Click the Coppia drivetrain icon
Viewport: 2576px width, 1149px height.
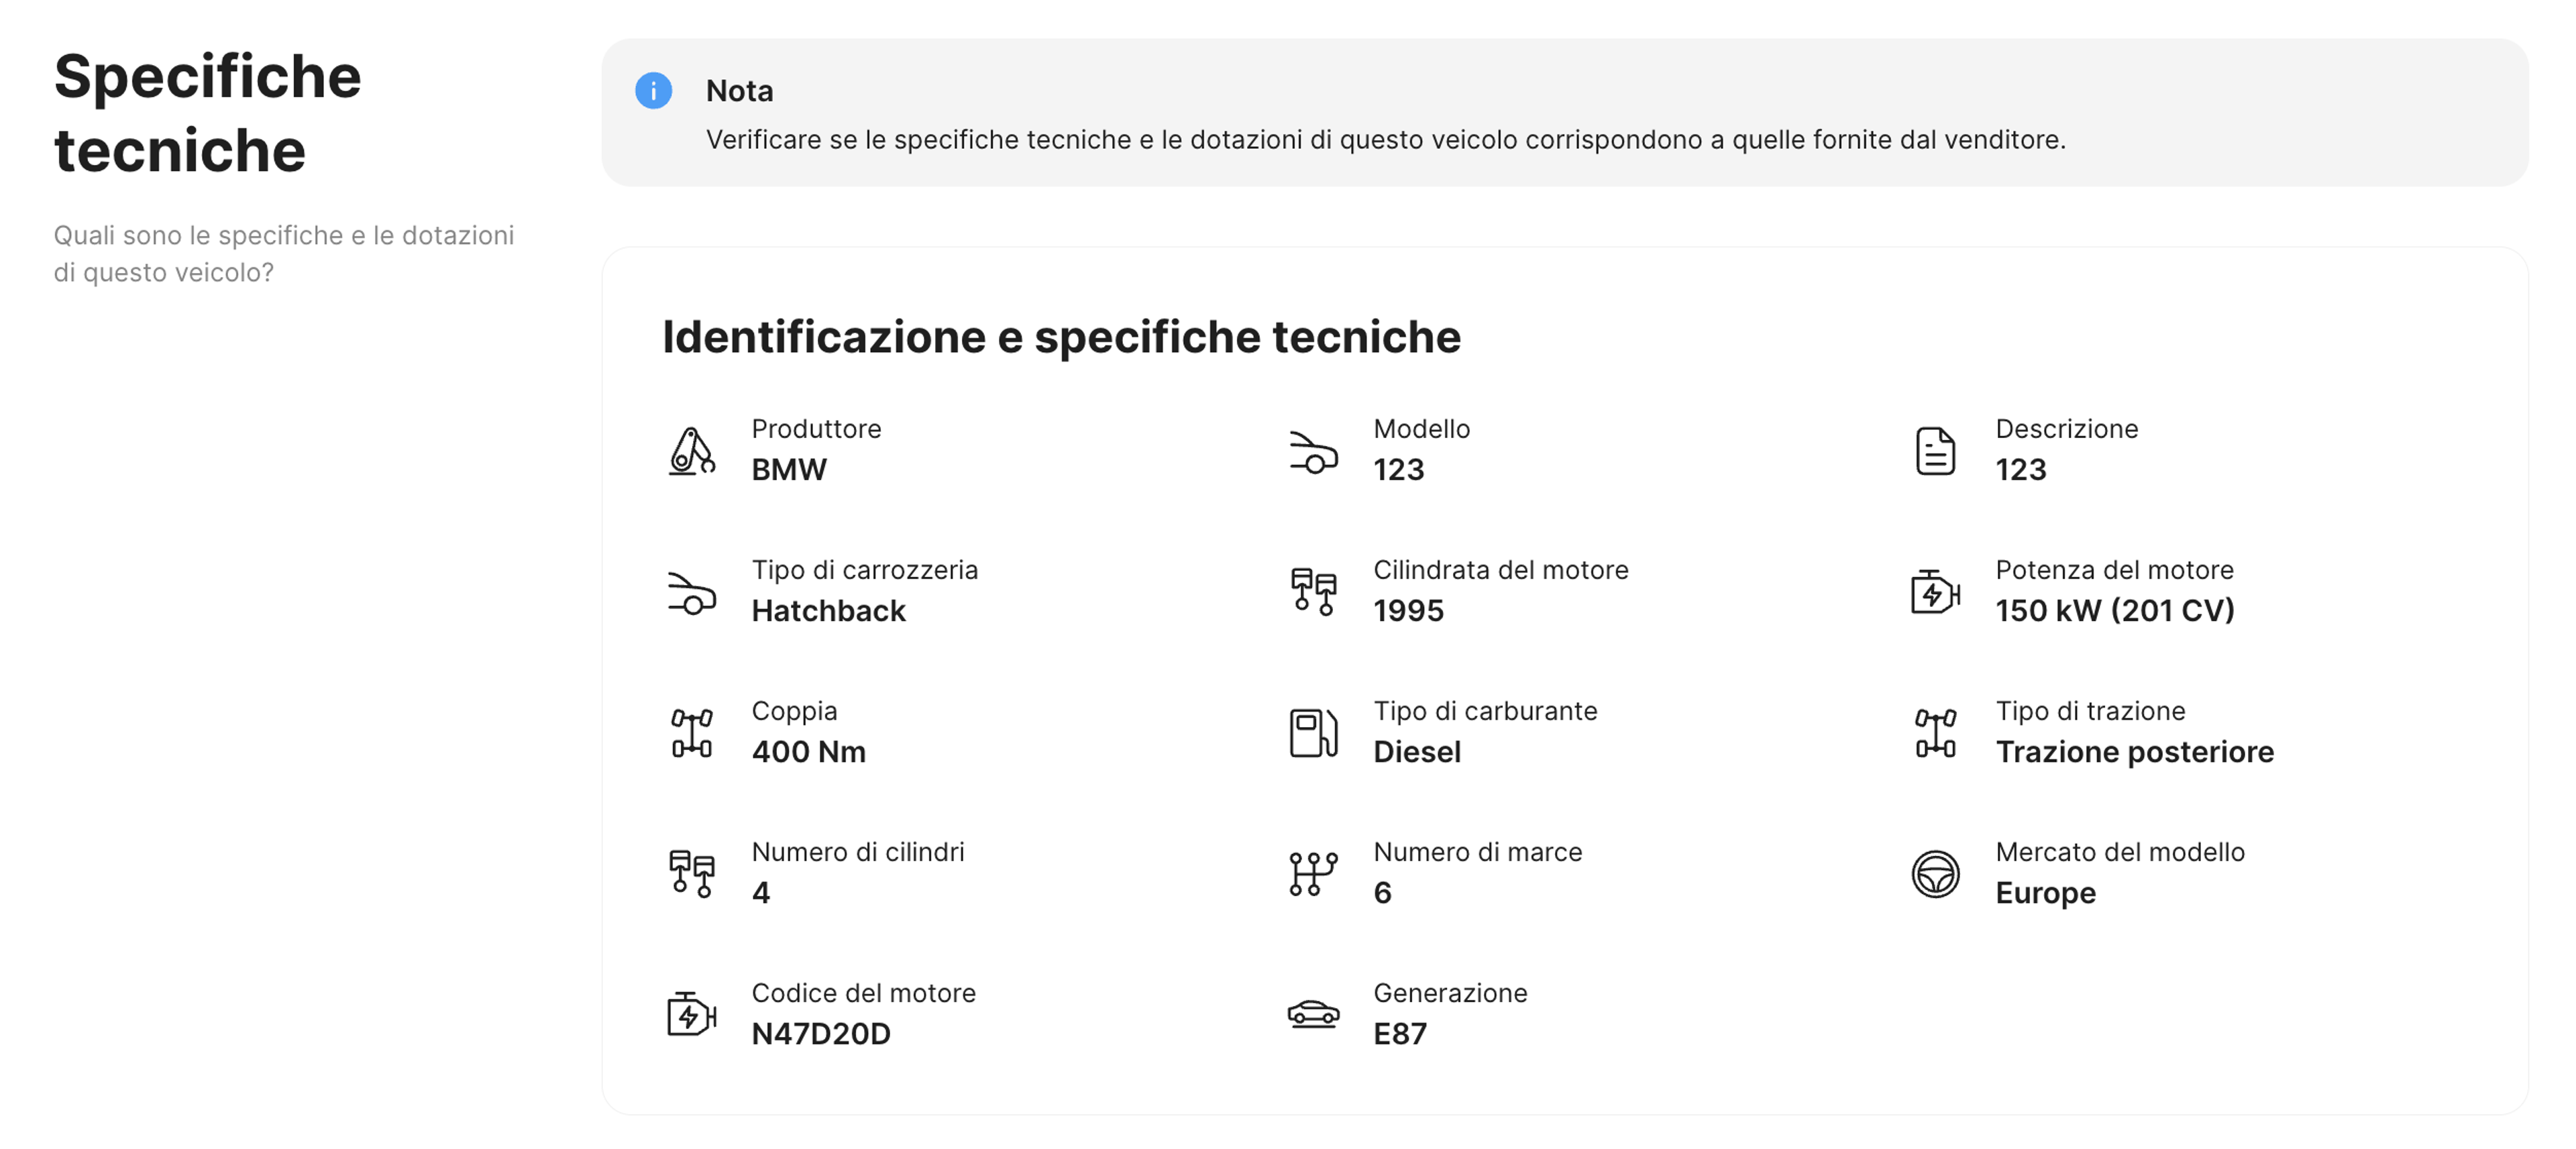click(x=692, y=732)
